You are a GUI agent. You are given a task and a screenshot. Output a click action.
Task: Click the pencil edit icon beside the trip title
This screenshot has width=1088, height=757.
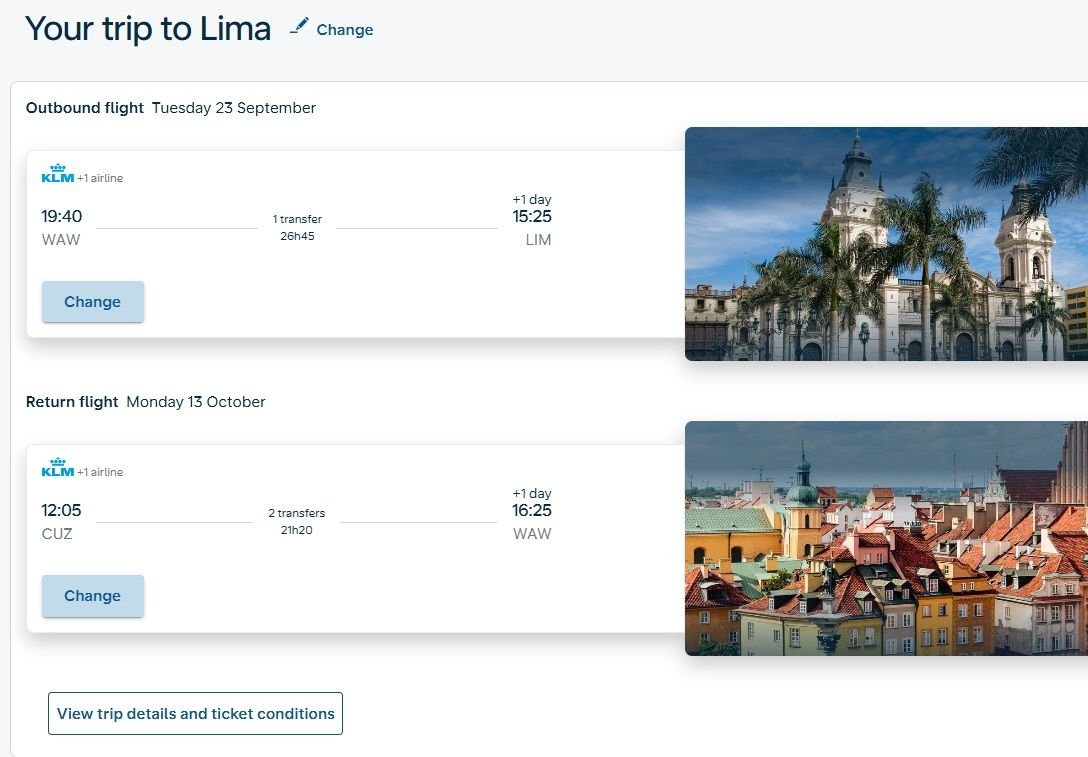click(297, 27)
